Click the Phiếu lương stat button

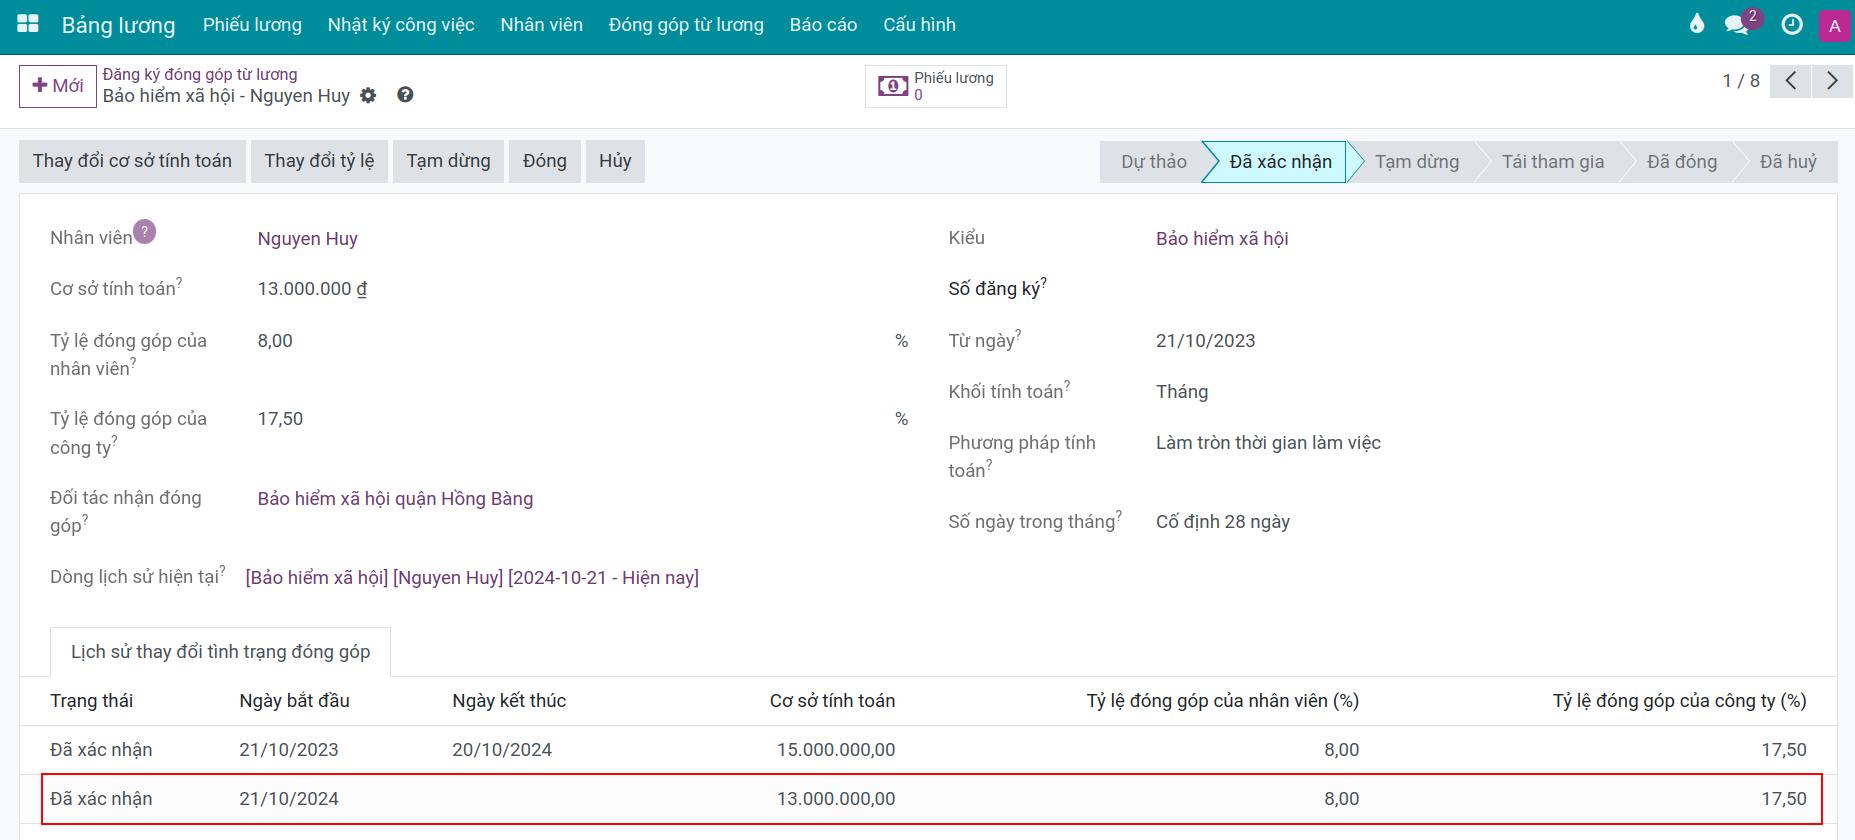[x=936, y=86]
